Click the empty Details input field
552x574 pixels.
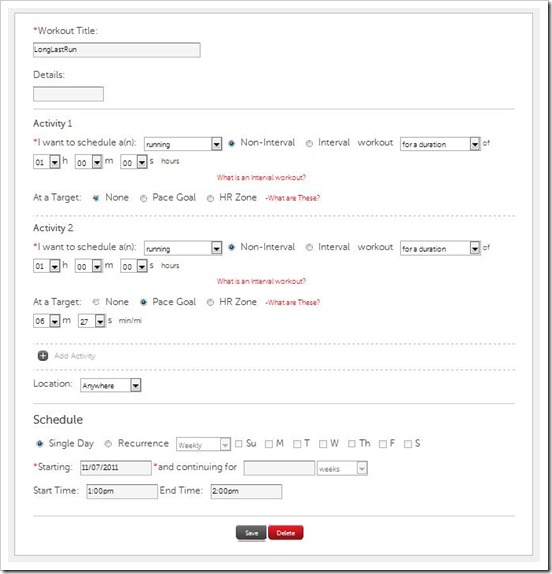[68, 94]
